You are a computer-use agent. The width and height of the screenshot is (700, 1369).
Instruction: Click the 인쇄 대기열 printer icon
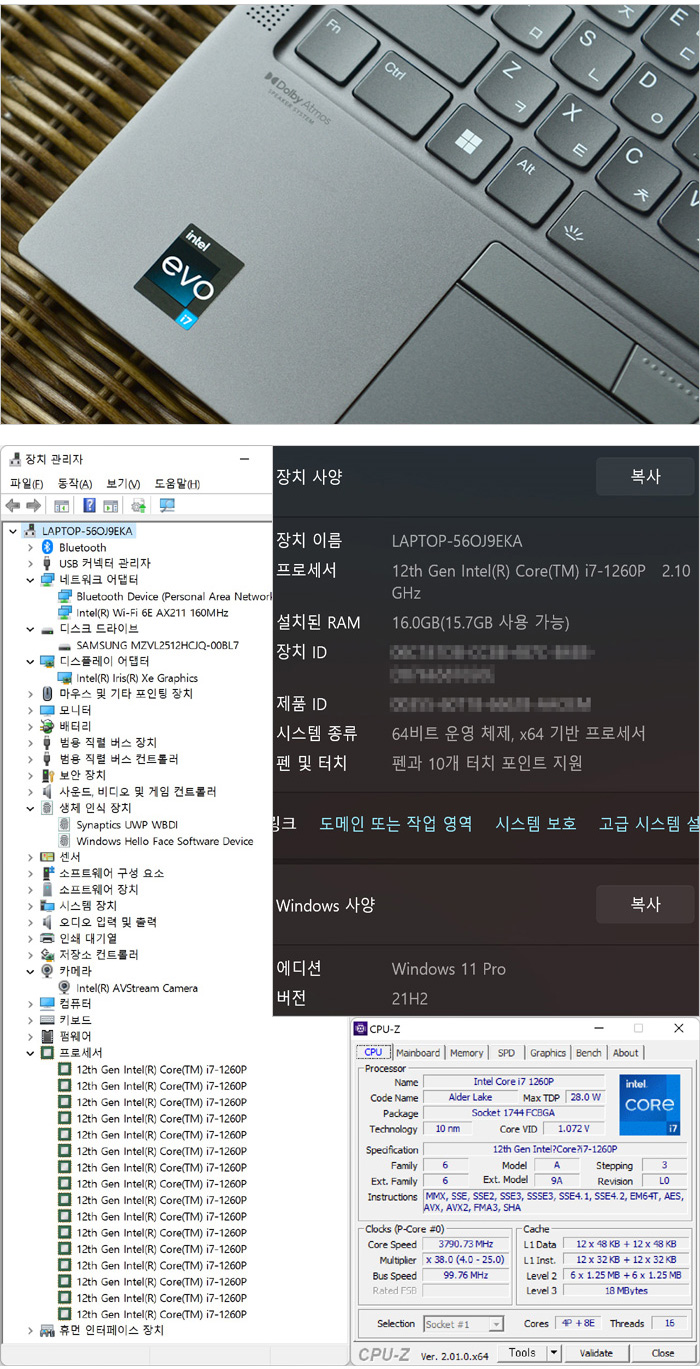[x=47, y=938]
